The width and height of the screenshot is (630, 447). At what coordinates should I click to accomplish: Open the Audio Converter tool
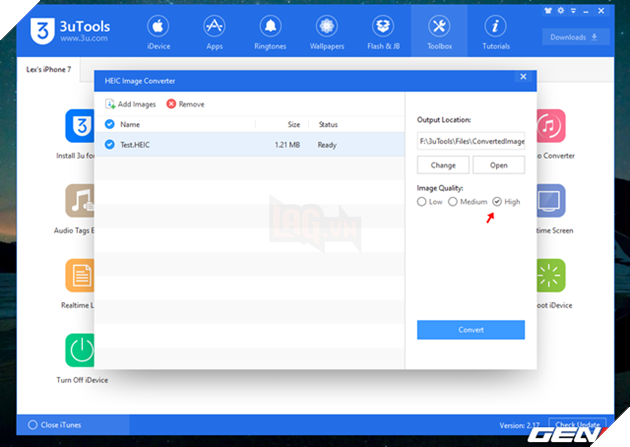coord(551,126)
